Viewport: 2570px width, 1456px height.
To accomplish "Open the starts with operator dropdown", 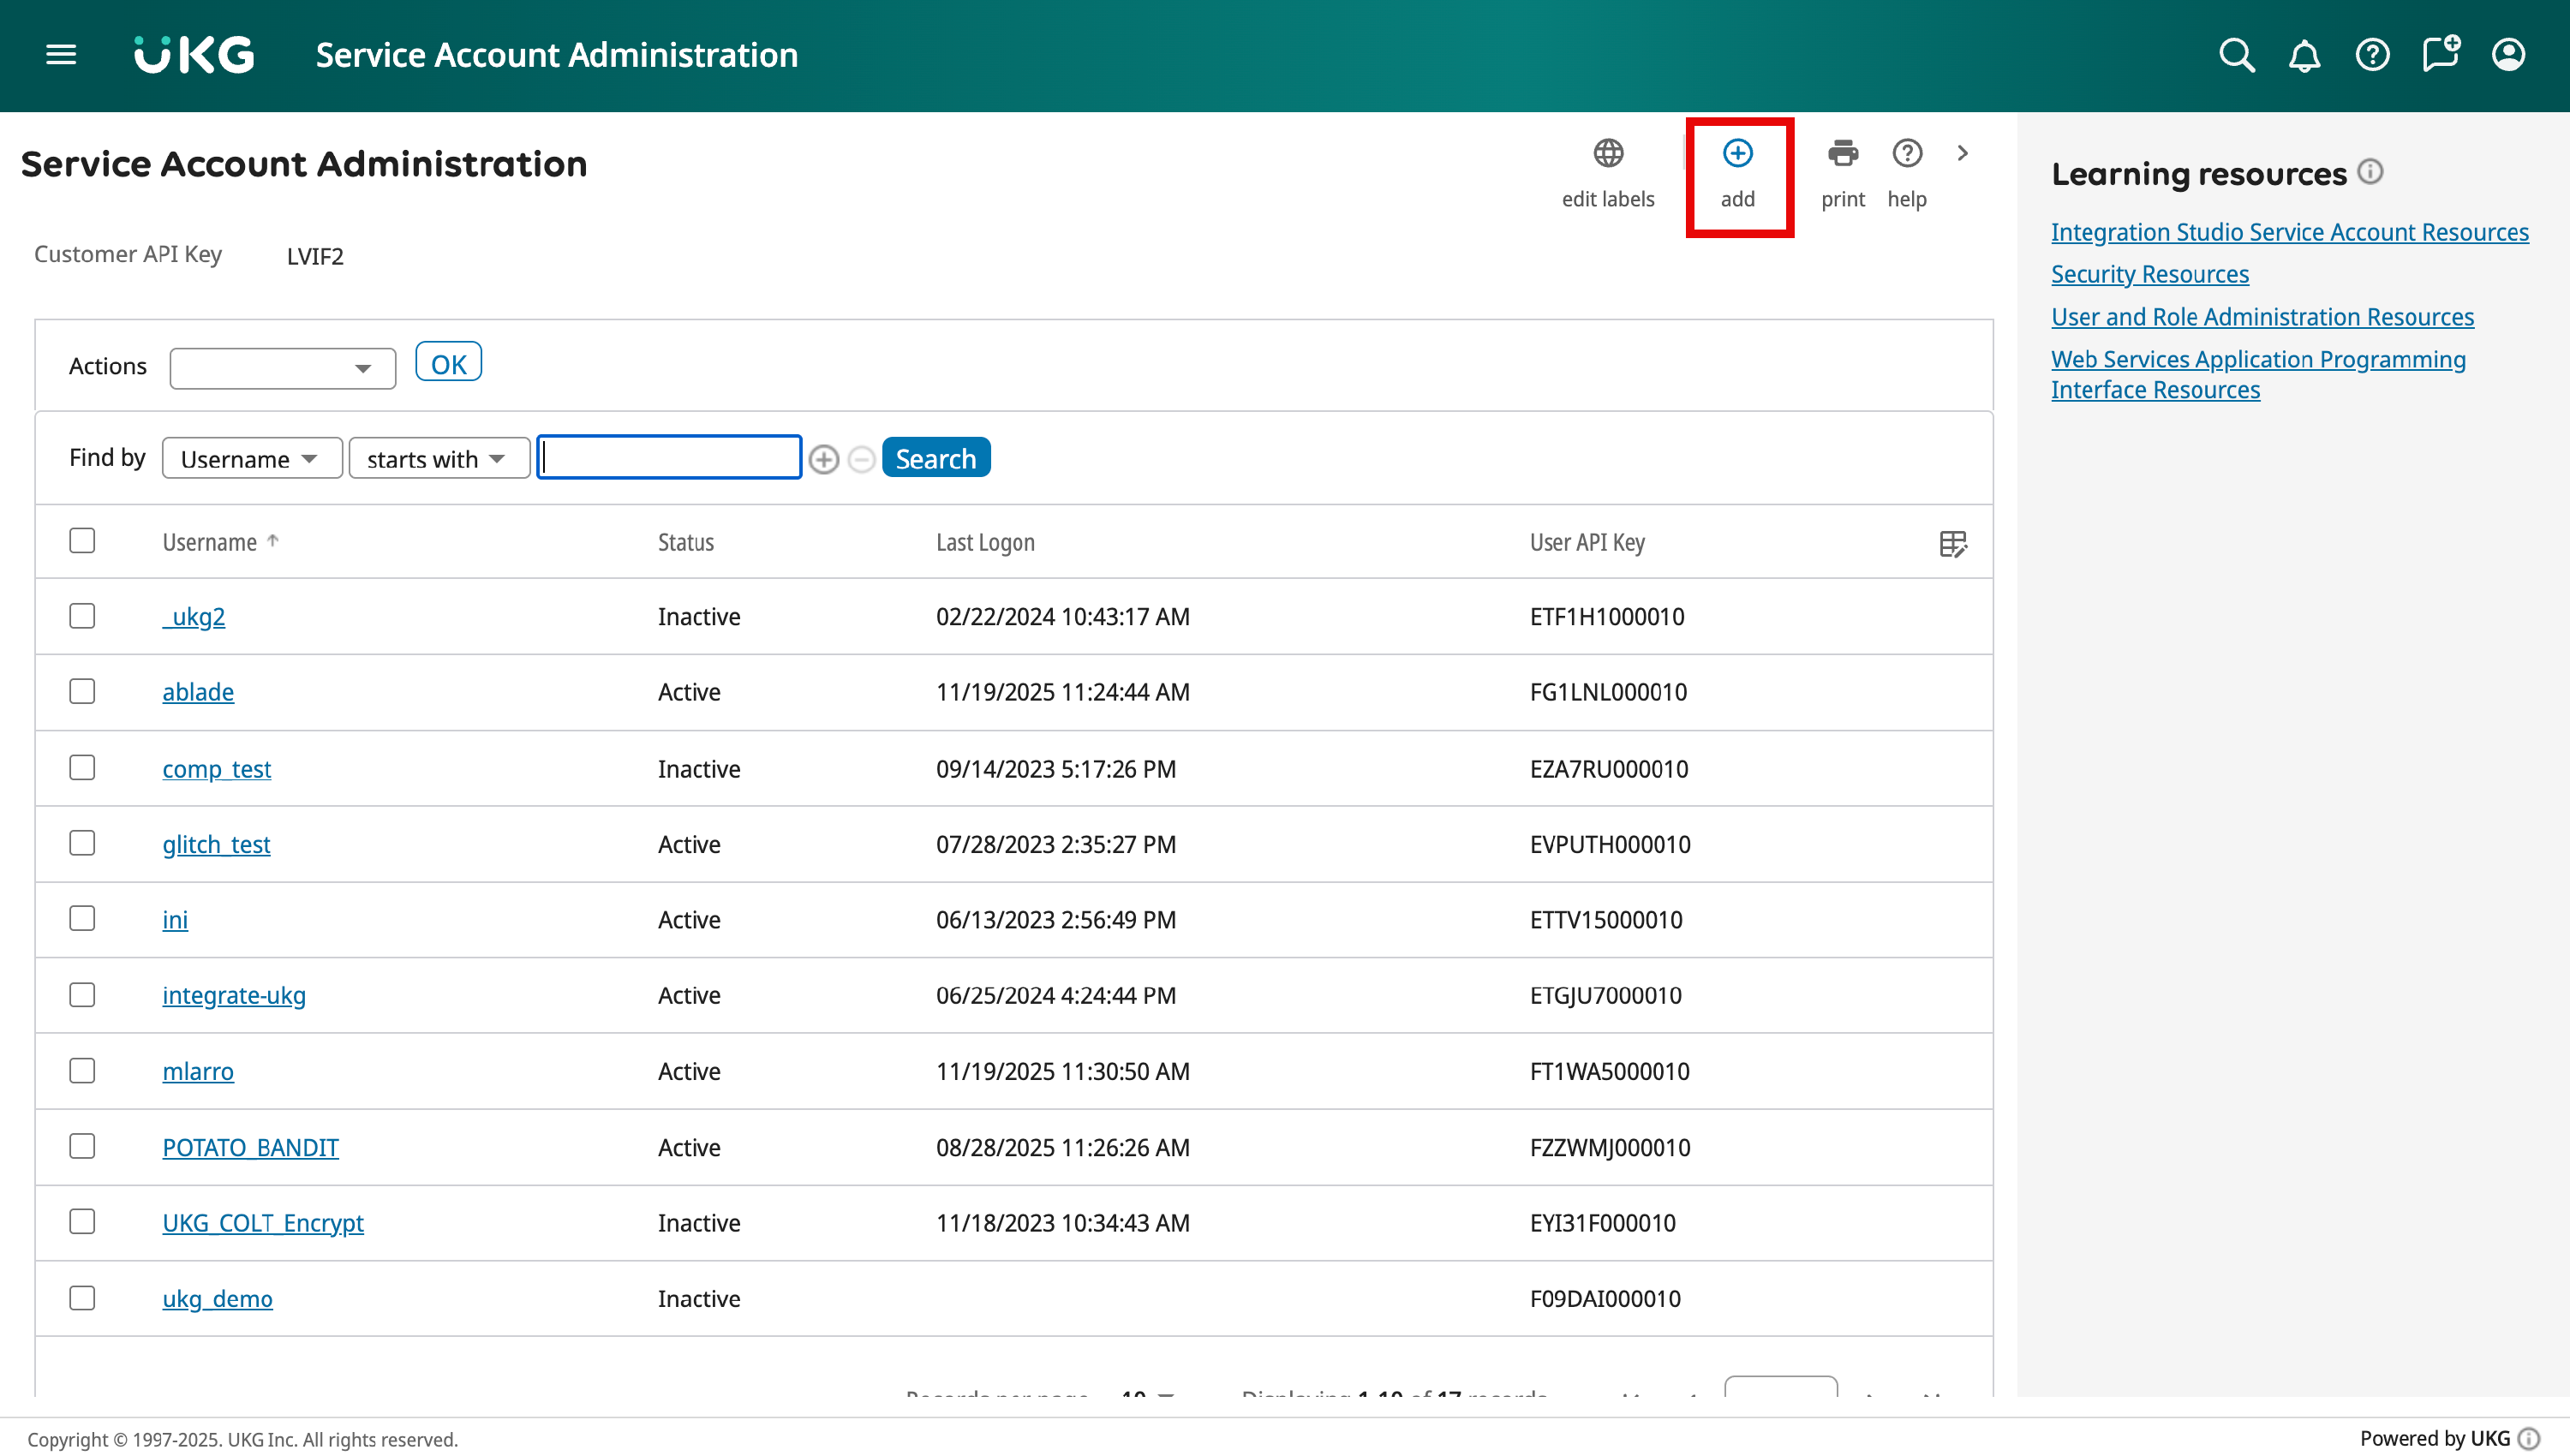I will (x=438, y=459).
